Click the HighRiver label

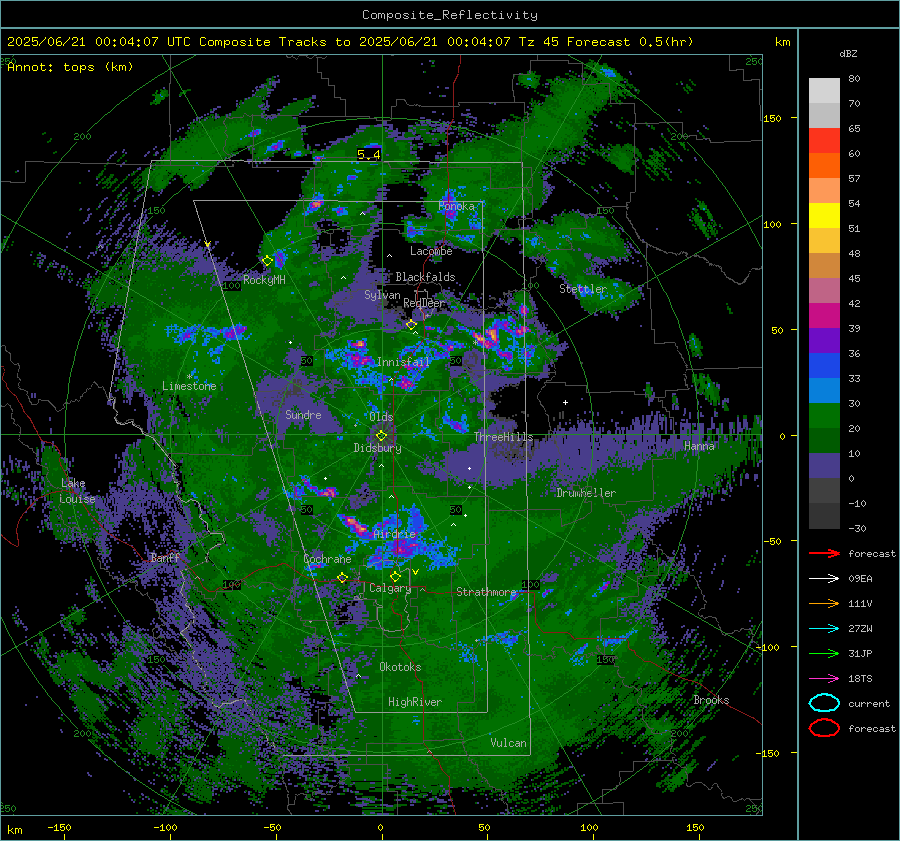pos(415,702)
